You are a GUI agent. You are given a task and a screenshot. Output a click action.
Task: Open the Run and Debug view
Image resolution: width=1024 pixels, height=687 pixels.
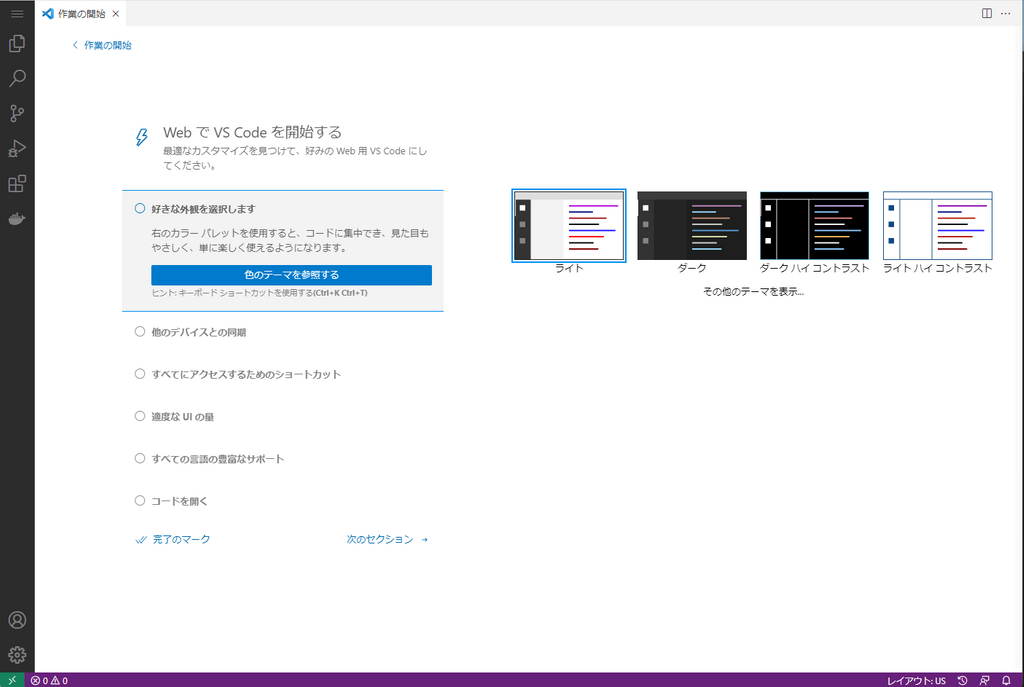click(x=16, y=148)
